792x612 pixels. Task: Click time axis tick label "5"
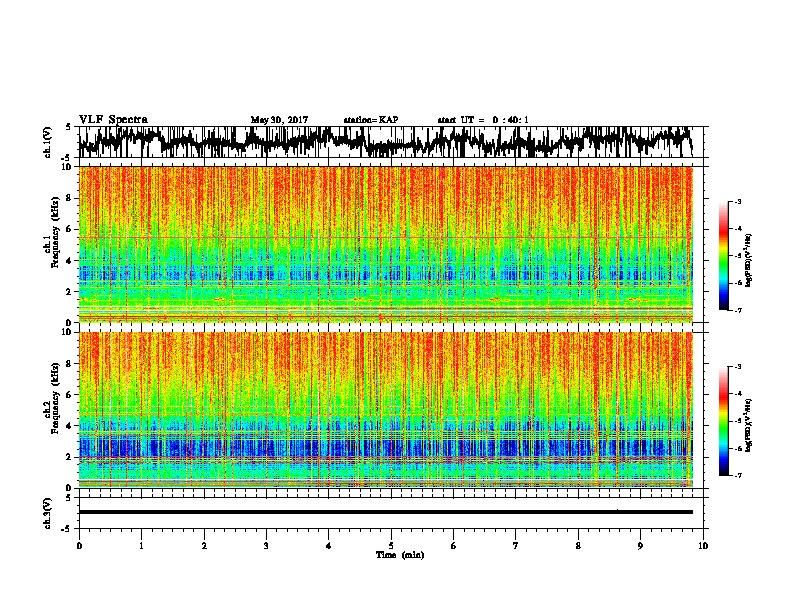391,546
